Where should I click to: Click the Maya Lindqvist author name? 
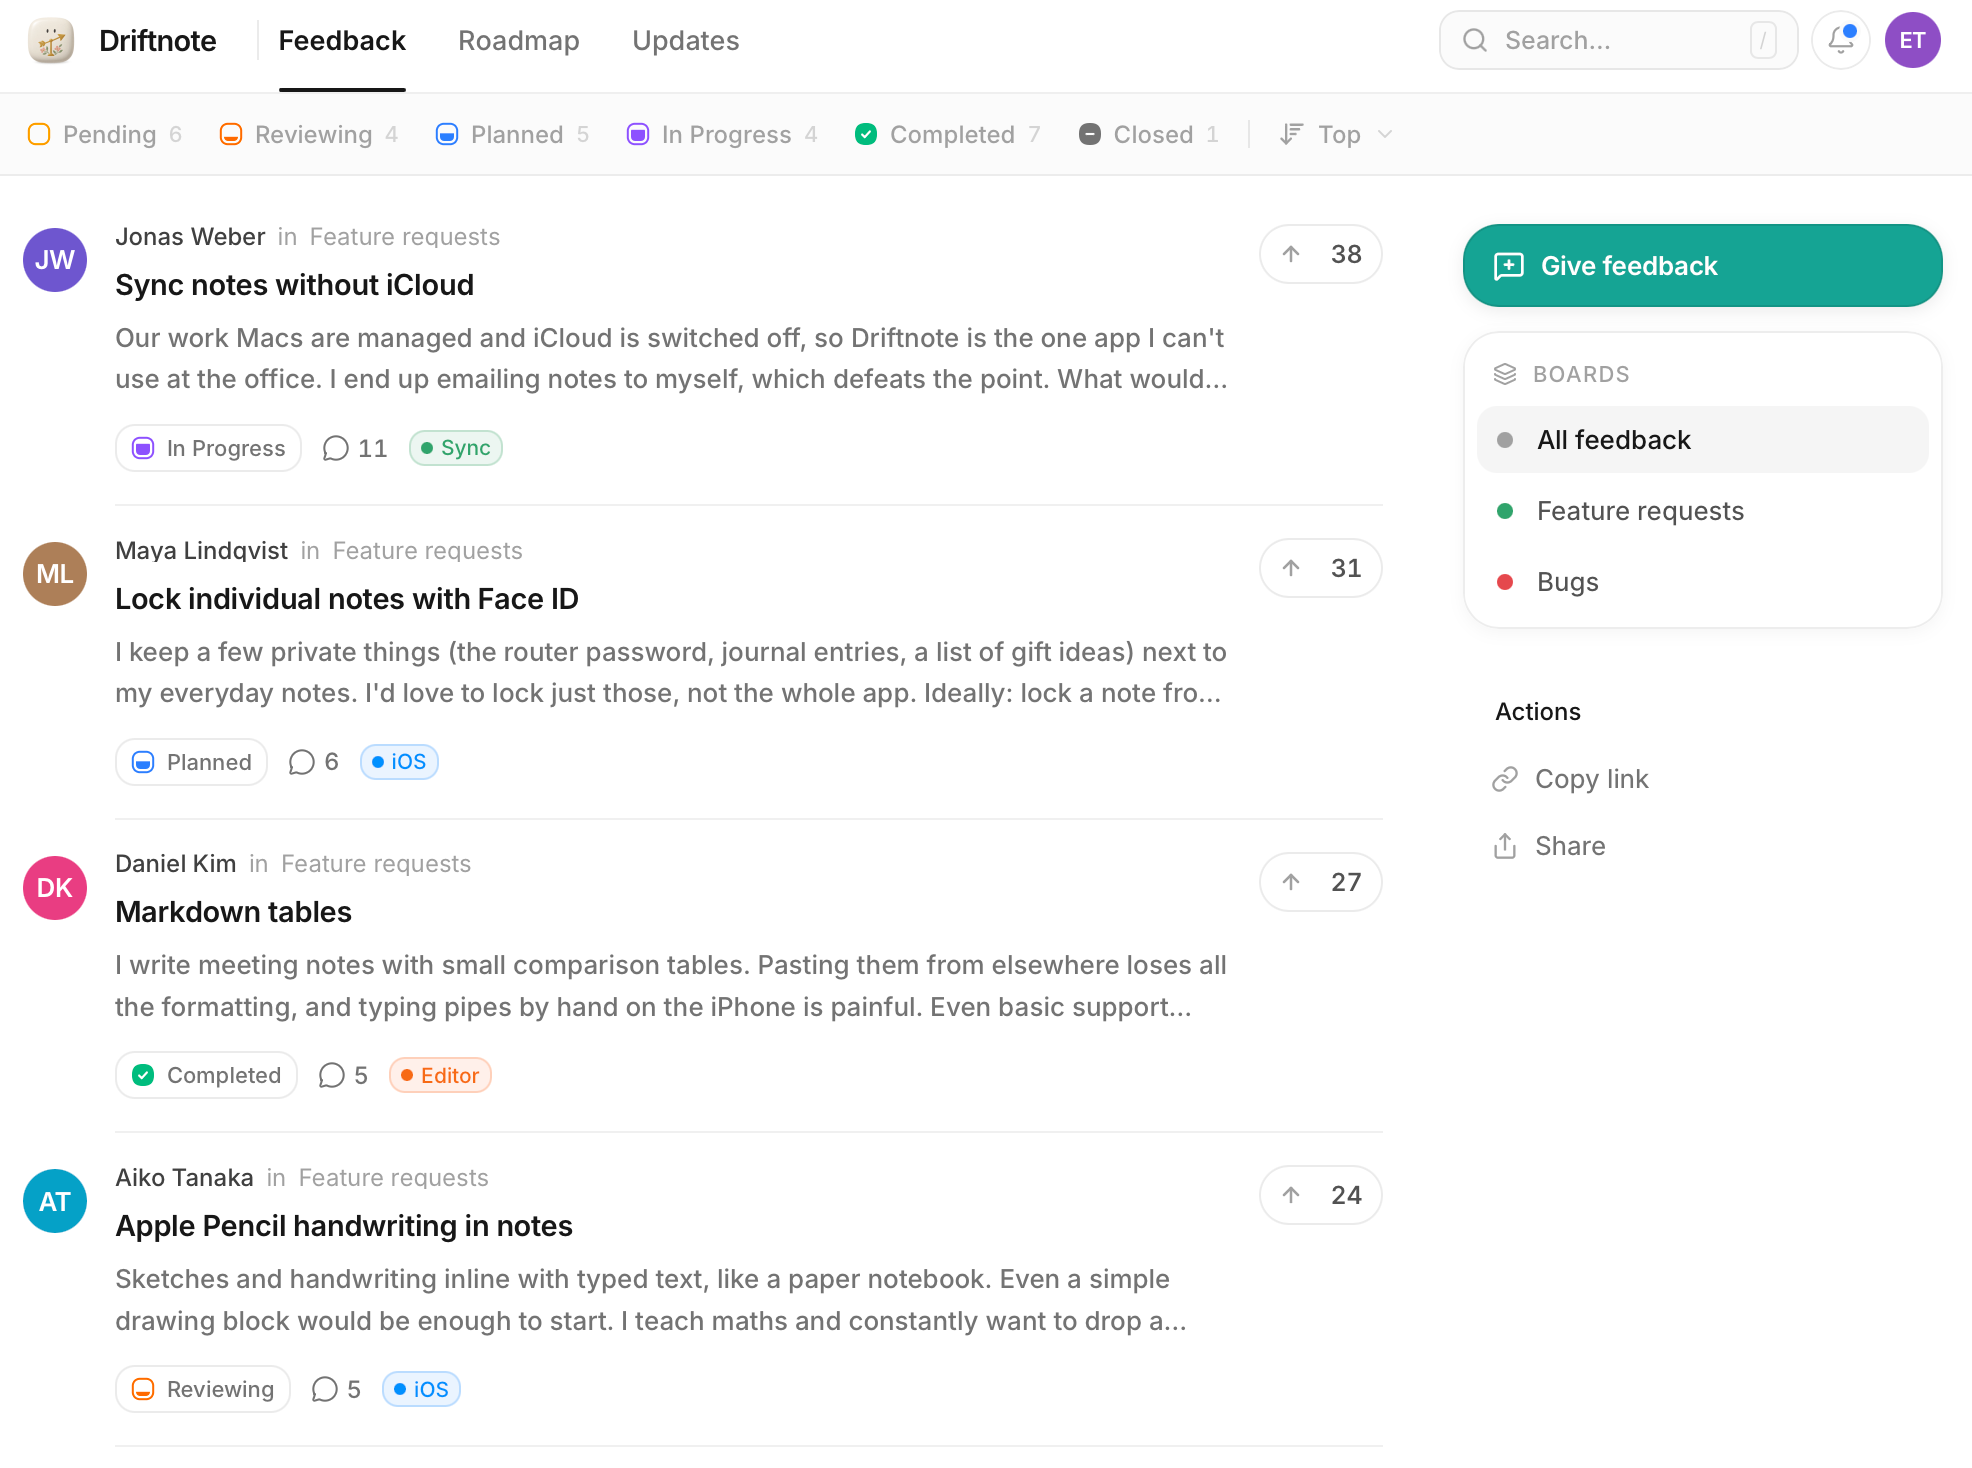(x=201, y=551)
